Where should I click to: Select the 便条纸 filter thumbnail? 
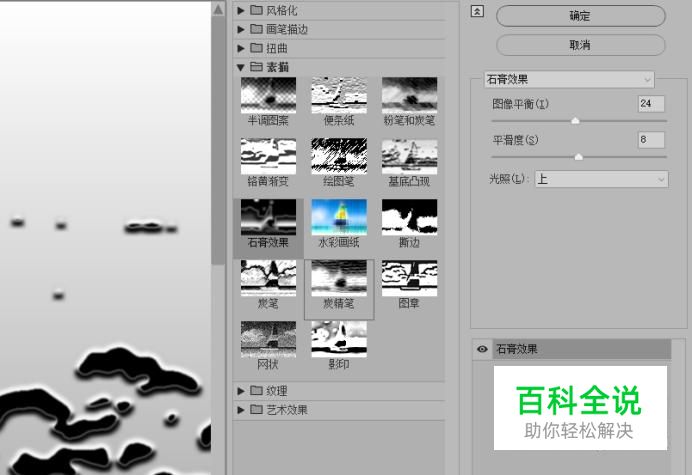coord(339,95)
